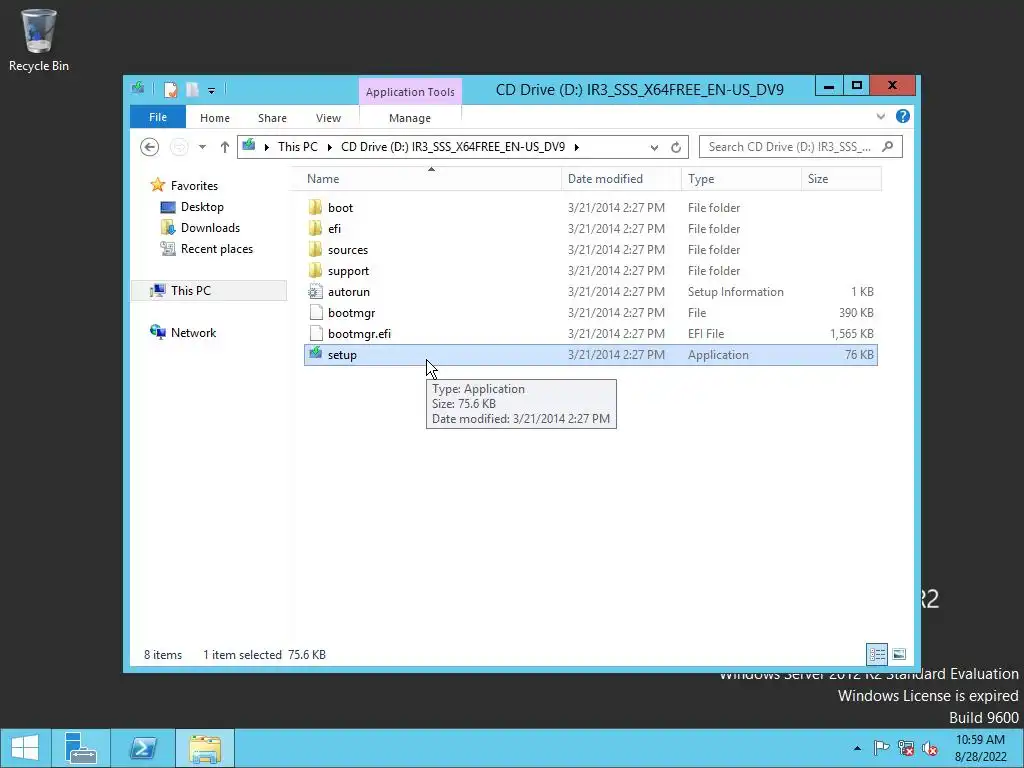1024x768 pixels.
Task: Sort by the Name column header
Action: pyautogui.click(x=323, y=179)
